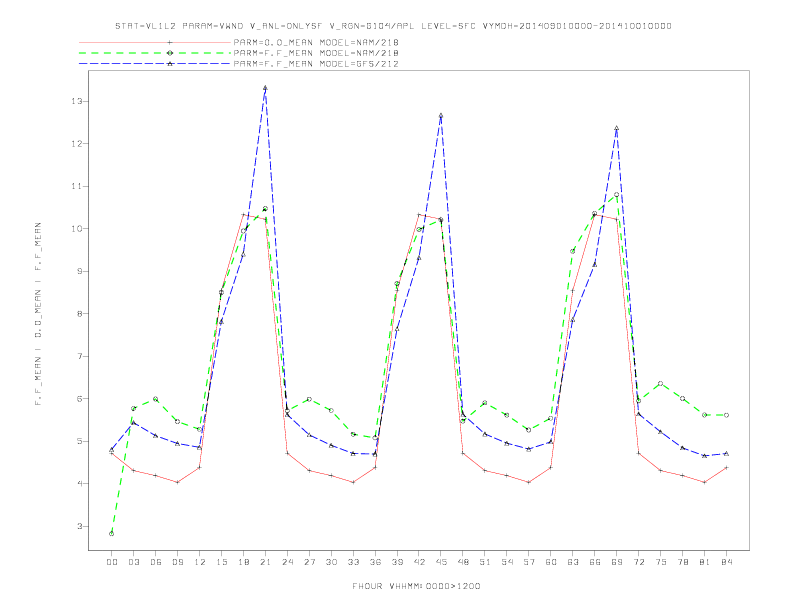792x612 pixels.
Task: Click x-axis tick label 54
Action: click(507, 562)
